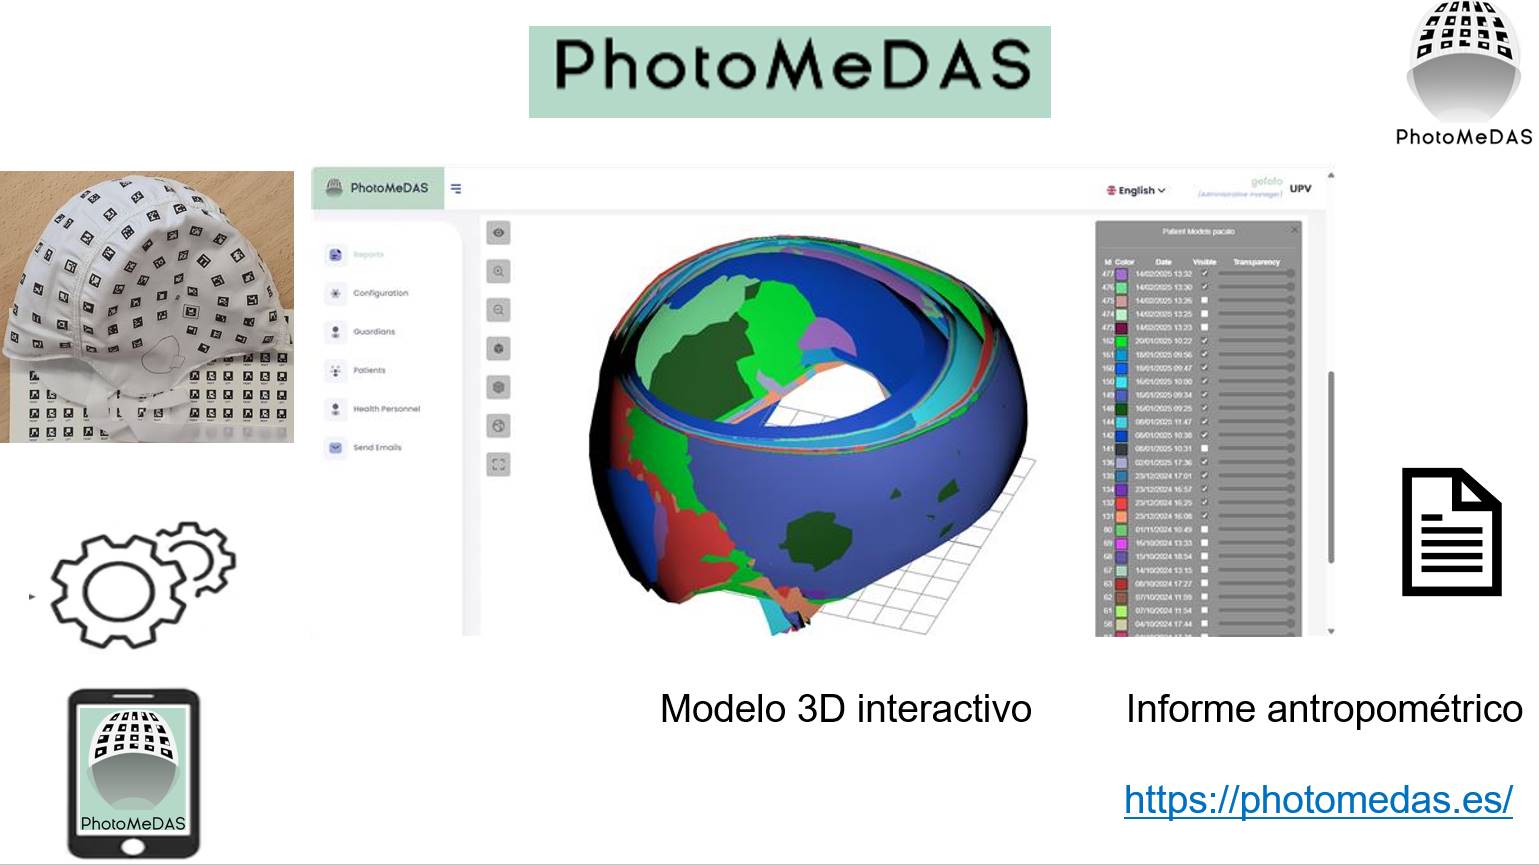1539x865 pixels.
Task: Click the 'Transparency' column header
Action: point(1257,262)
